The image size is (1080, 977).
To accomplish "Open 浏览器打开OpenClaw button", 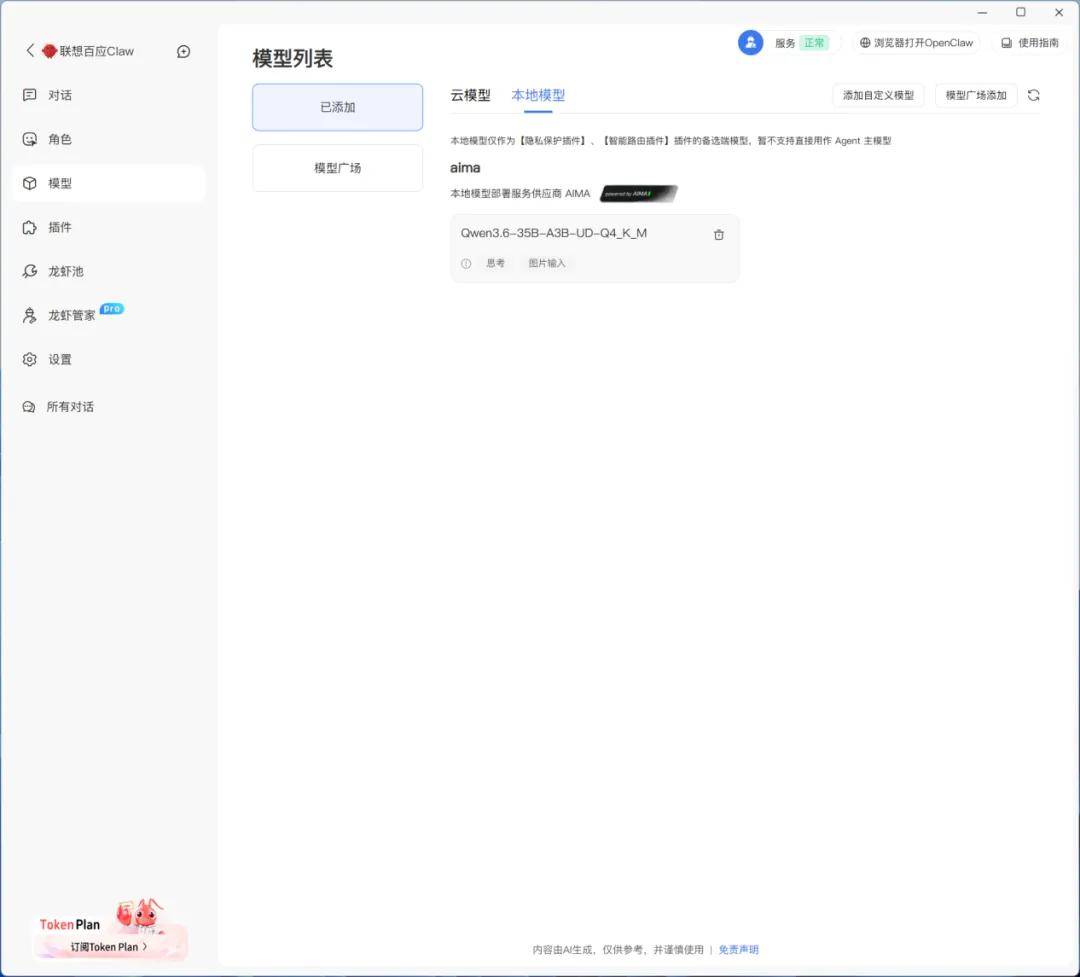I will click(916, 43).
